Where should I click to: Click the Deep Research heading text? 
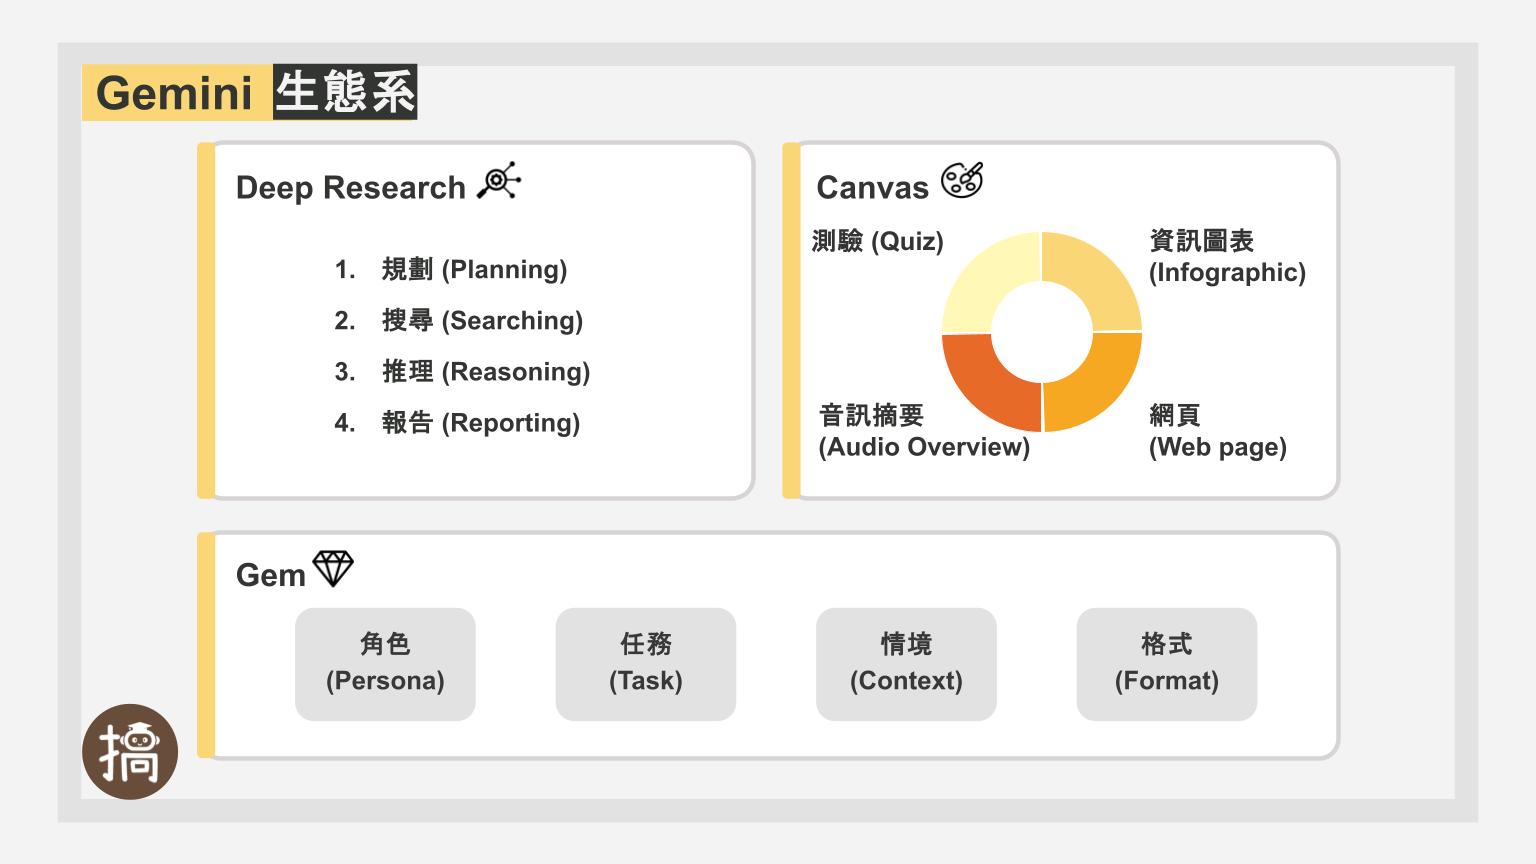click(x=351, y=188)
